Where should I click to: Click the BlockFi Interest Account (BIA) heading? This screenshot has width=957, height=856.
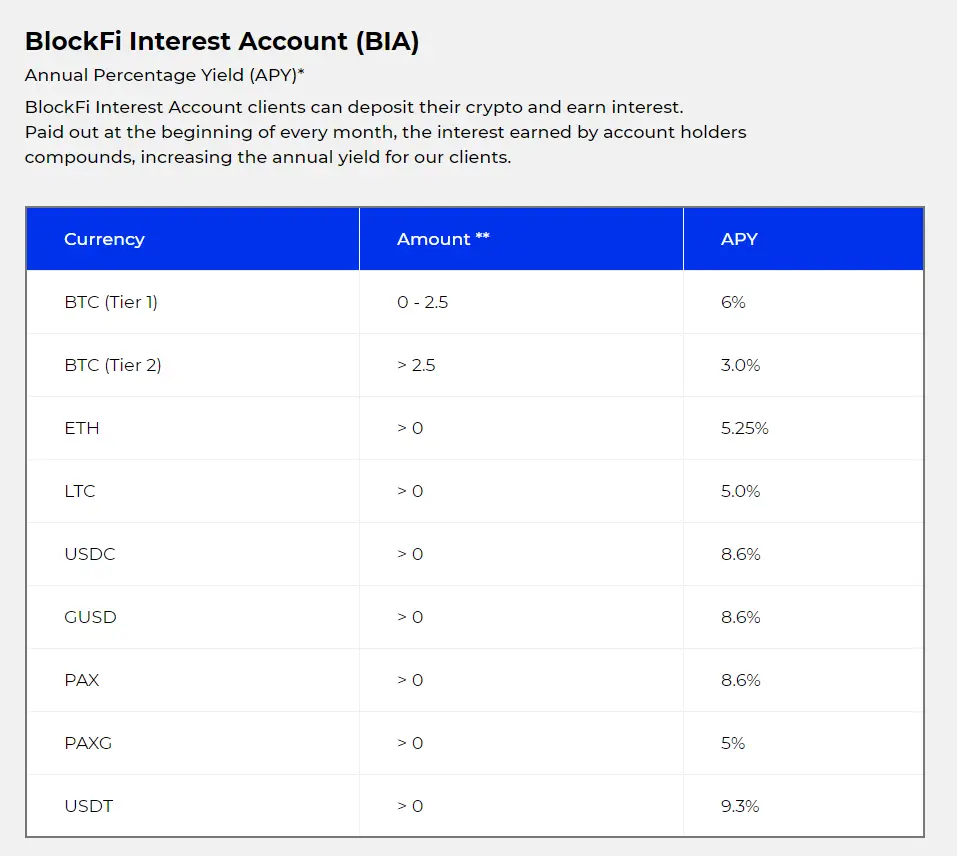[222, 41]
